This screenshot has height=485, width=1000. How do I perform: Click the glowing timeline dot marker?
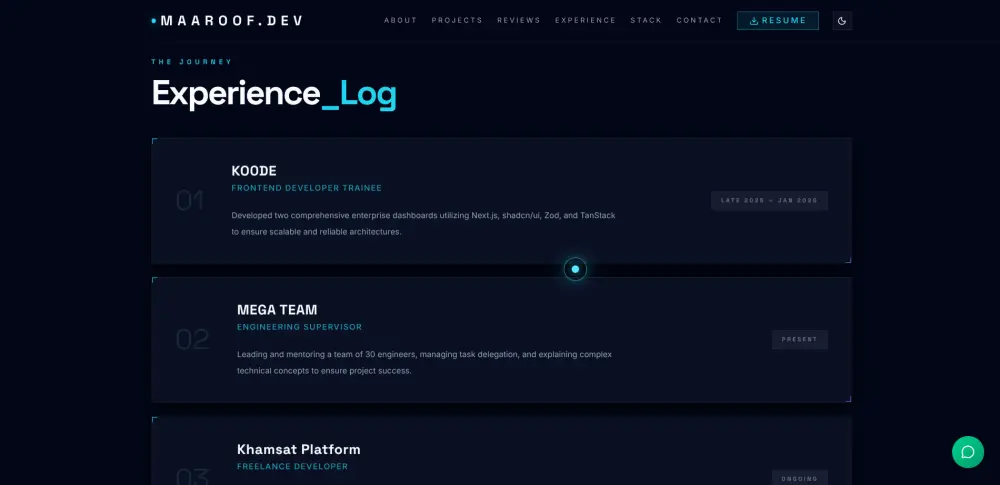tap(575, 269)
